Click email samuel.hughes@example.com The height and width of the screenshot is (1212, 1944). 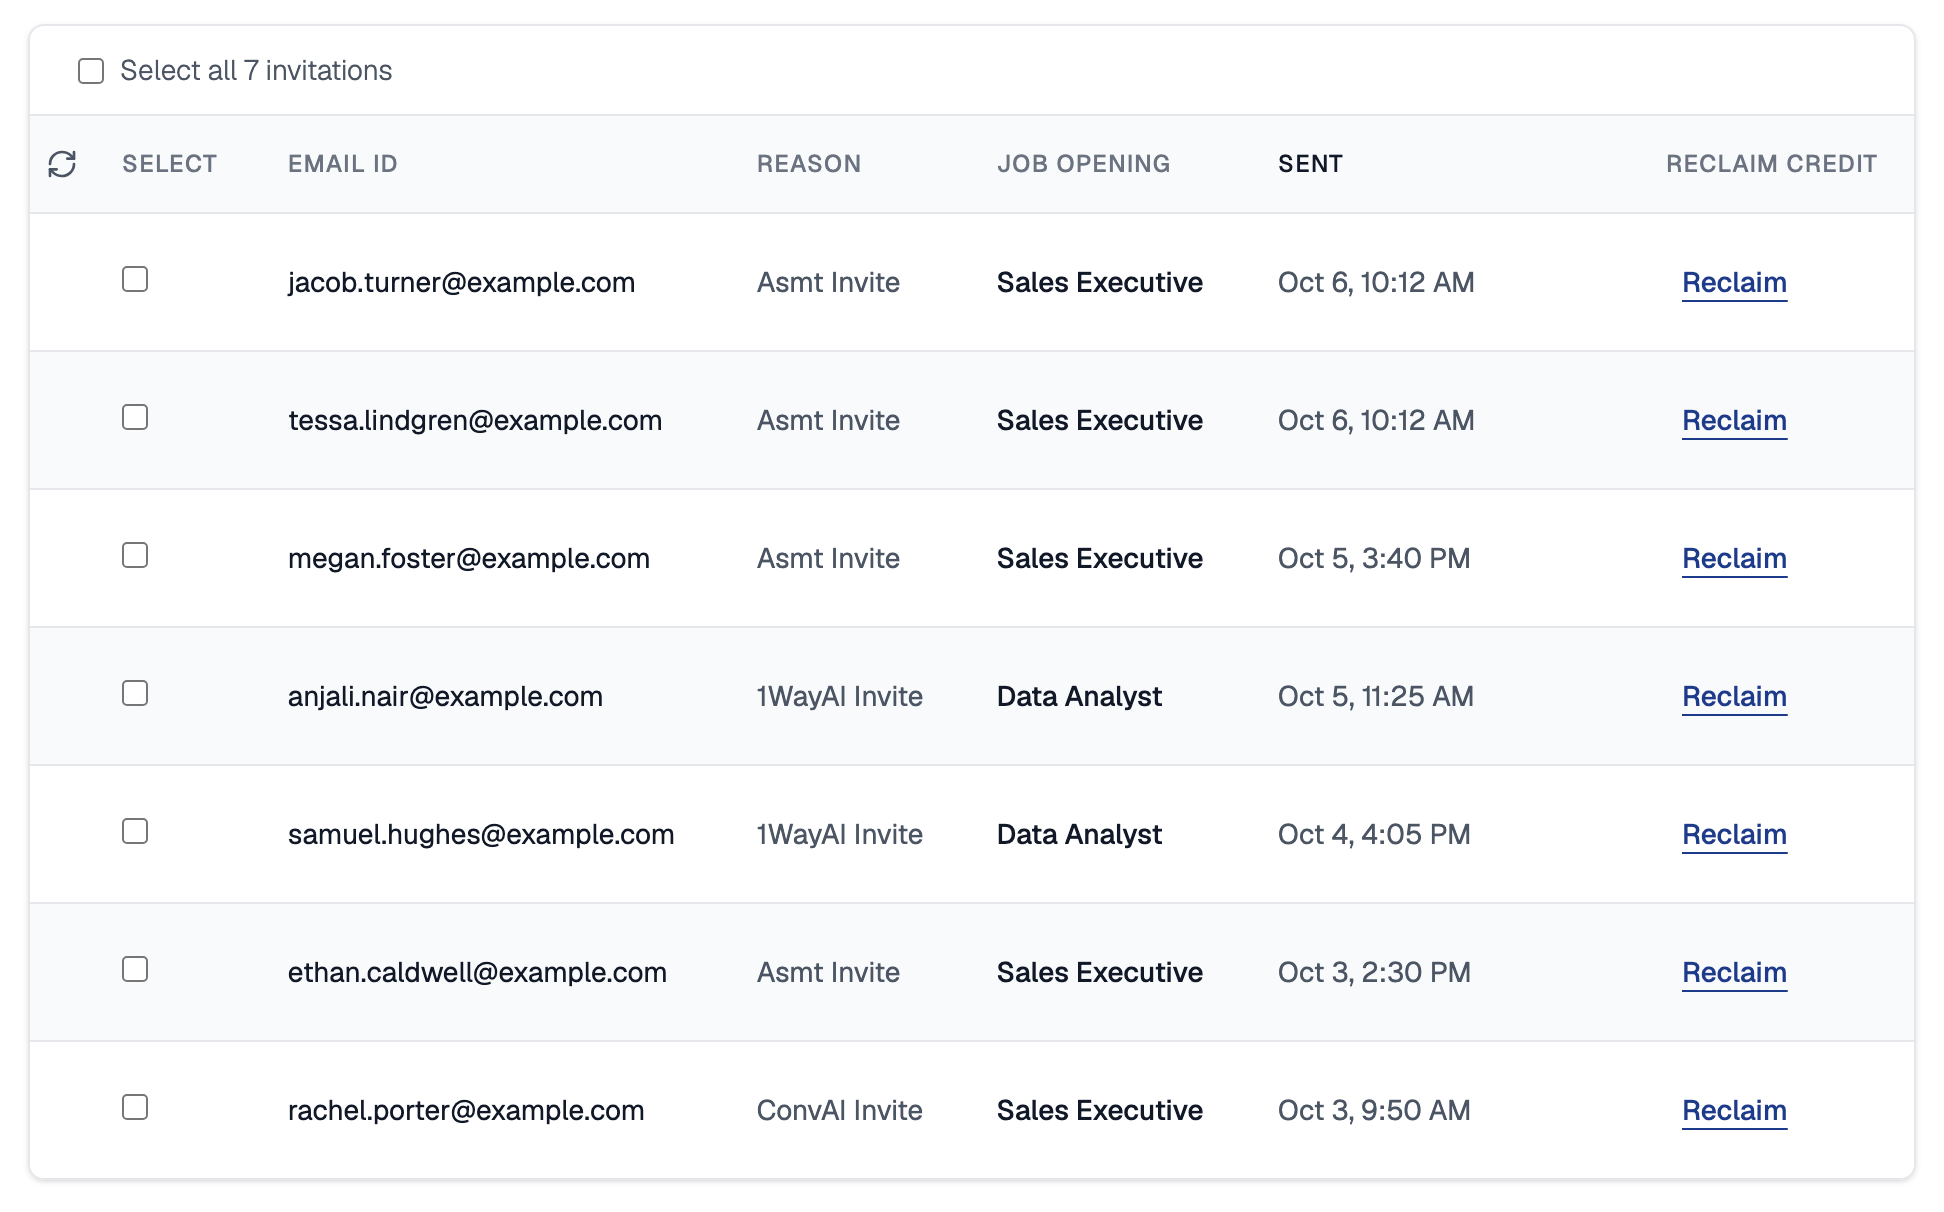click(481, 835)
